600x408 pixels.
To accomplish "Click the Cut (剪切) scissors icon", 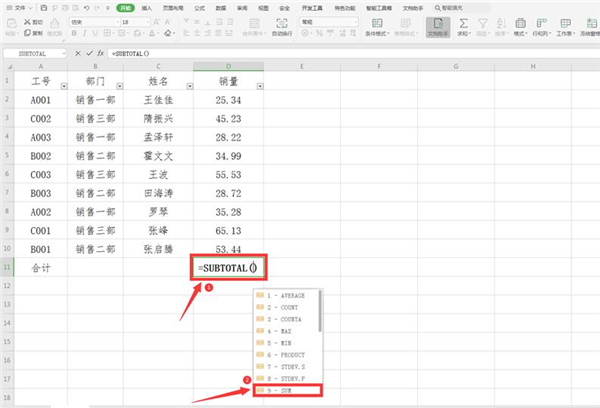I will point(28,22).
